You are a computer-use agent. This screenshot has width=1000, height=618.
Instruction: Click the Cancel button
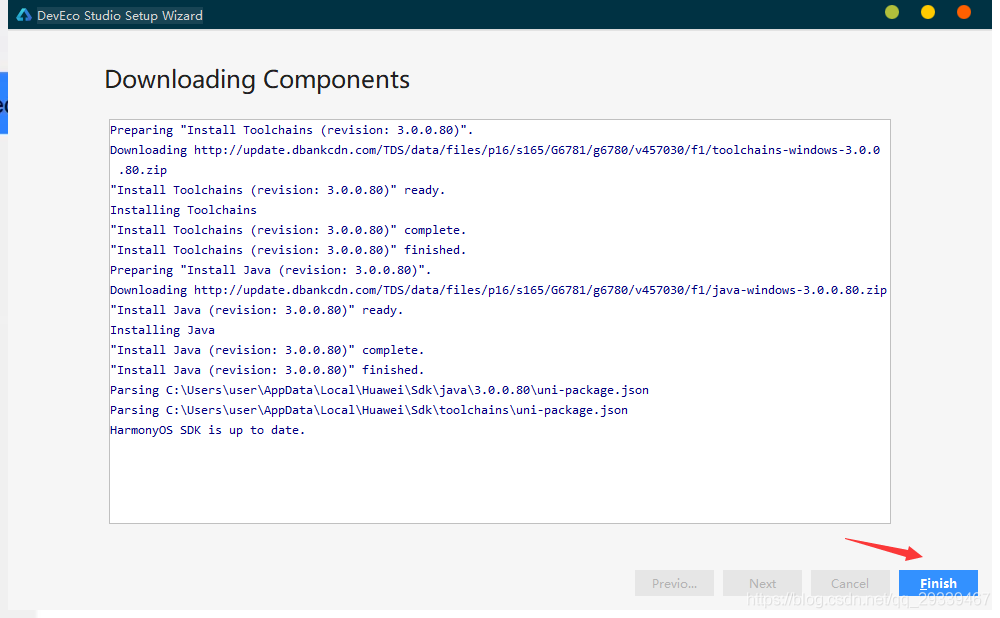[849, 583]
